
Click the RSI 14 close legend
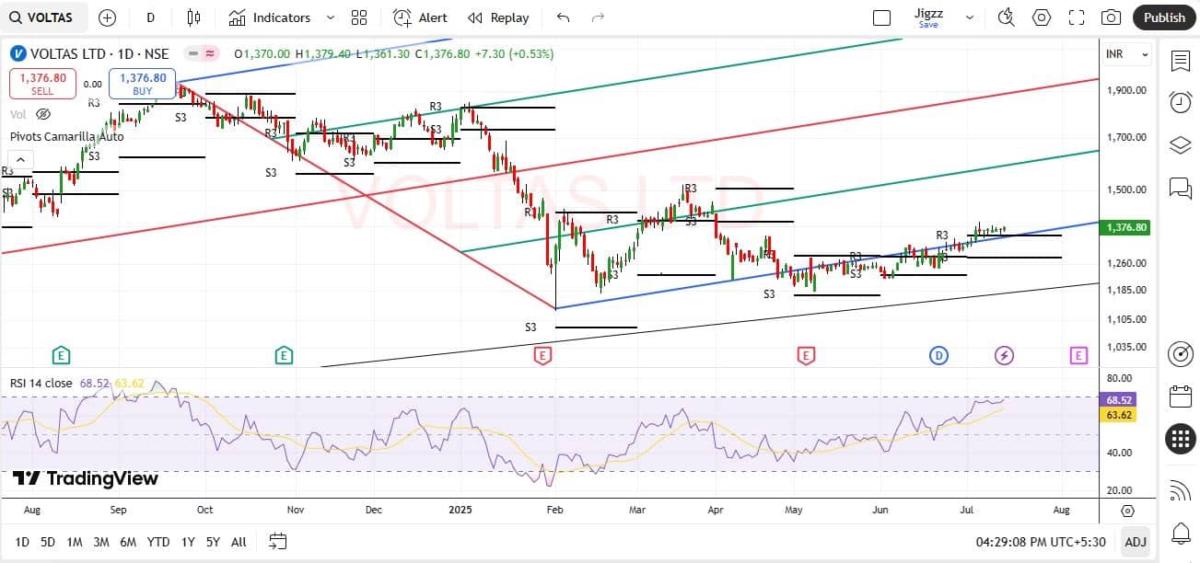point(42,383)
